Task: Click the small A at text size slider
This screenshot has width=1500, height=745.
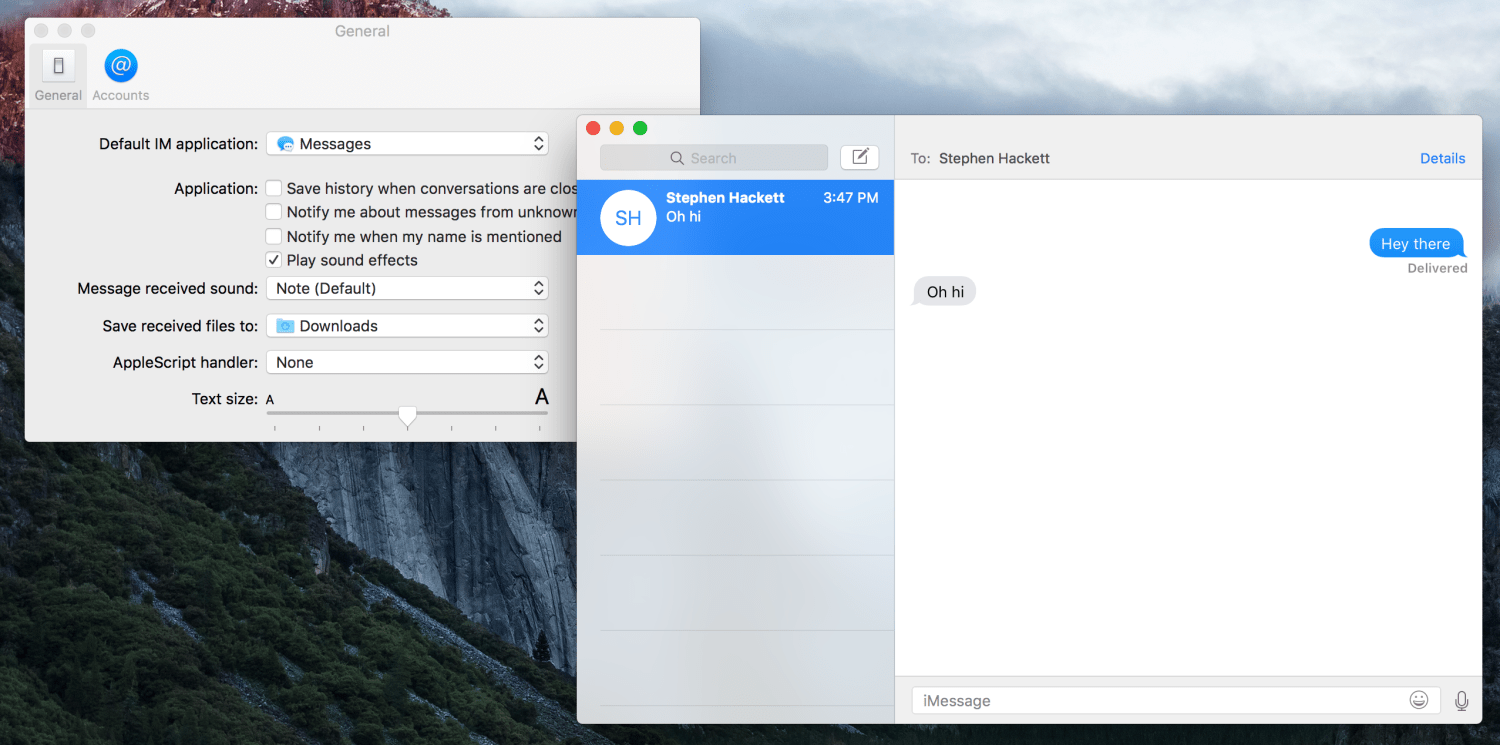Action: coord(270,400)
